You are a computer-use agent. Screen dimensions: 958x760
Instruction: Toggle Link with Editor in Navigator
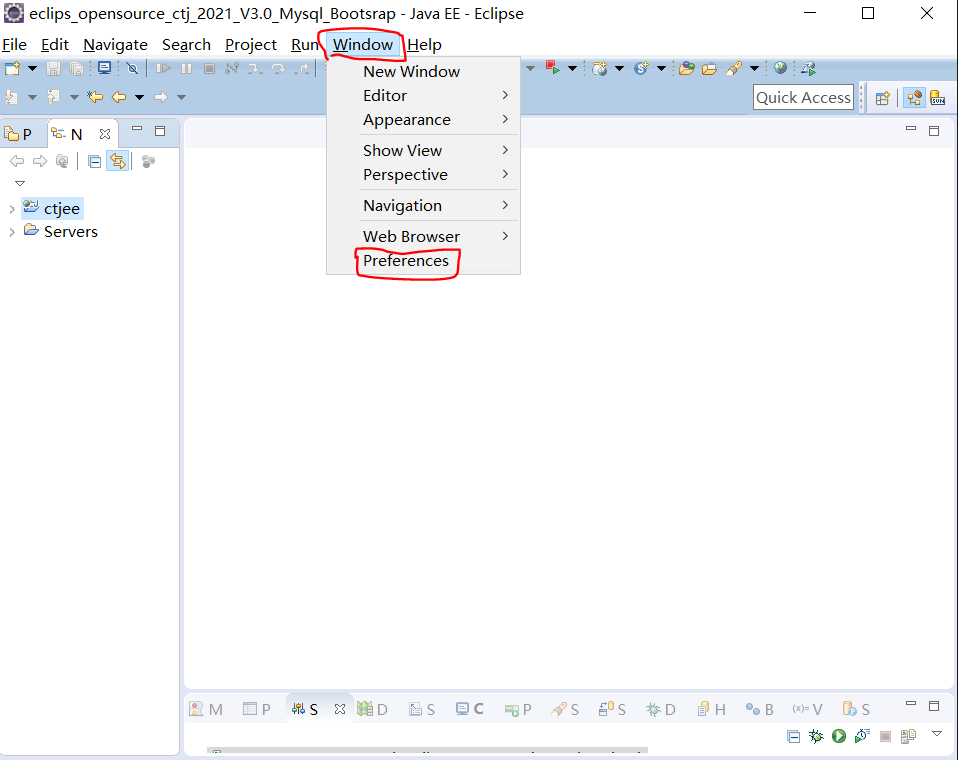pos(117,161)
